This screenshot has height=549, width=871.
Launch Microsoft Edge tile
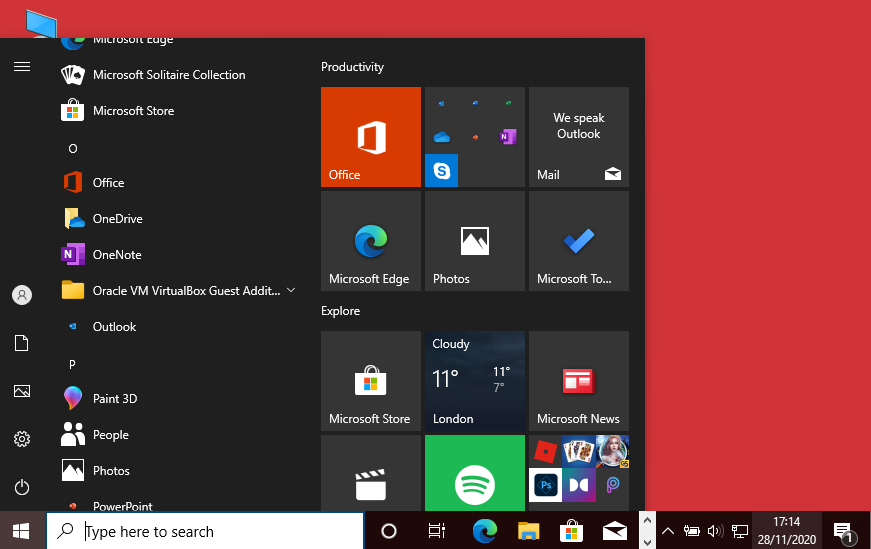tap(371, 241)
